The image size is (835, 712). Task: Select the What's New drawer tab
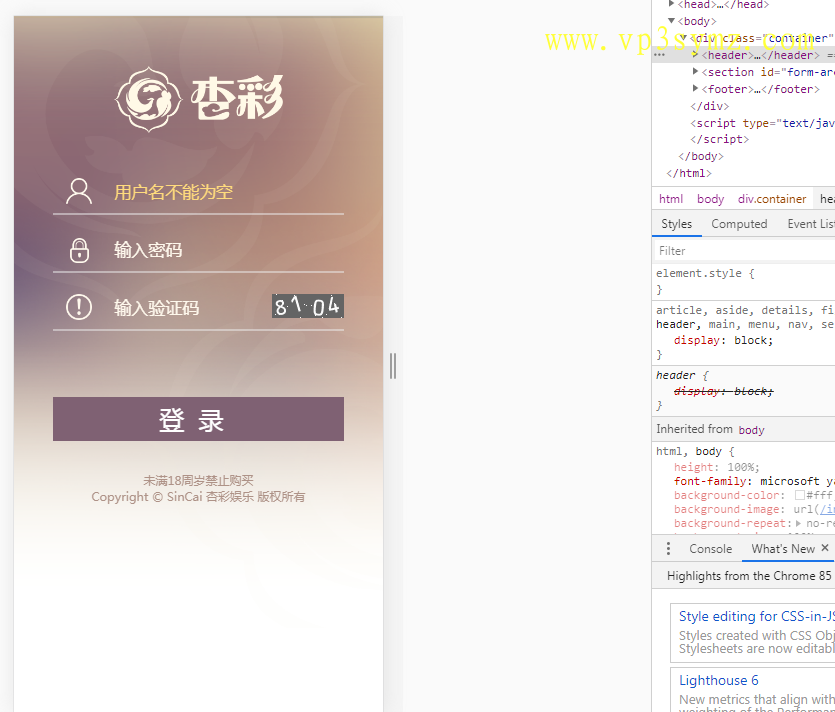(x=783, y=549)
